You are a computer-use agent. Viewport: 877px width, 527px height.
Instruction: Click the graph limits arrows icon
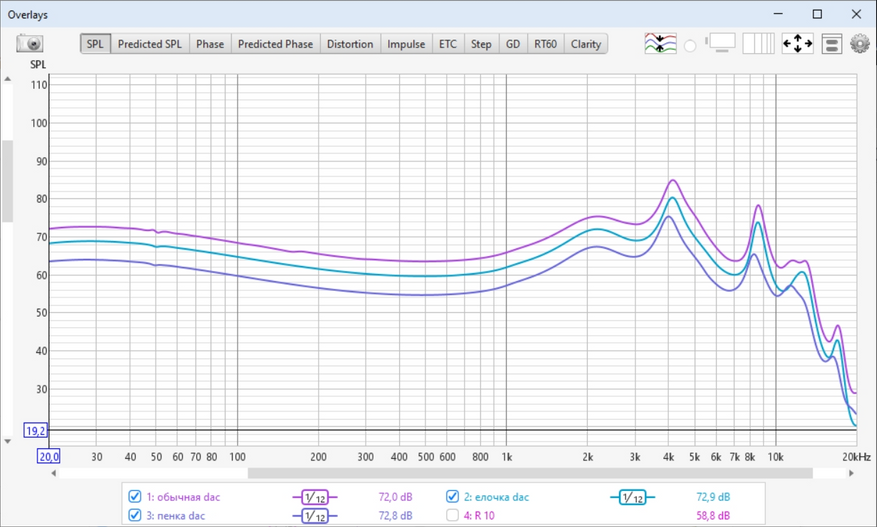pyautogui.click(x=797, y=44)
